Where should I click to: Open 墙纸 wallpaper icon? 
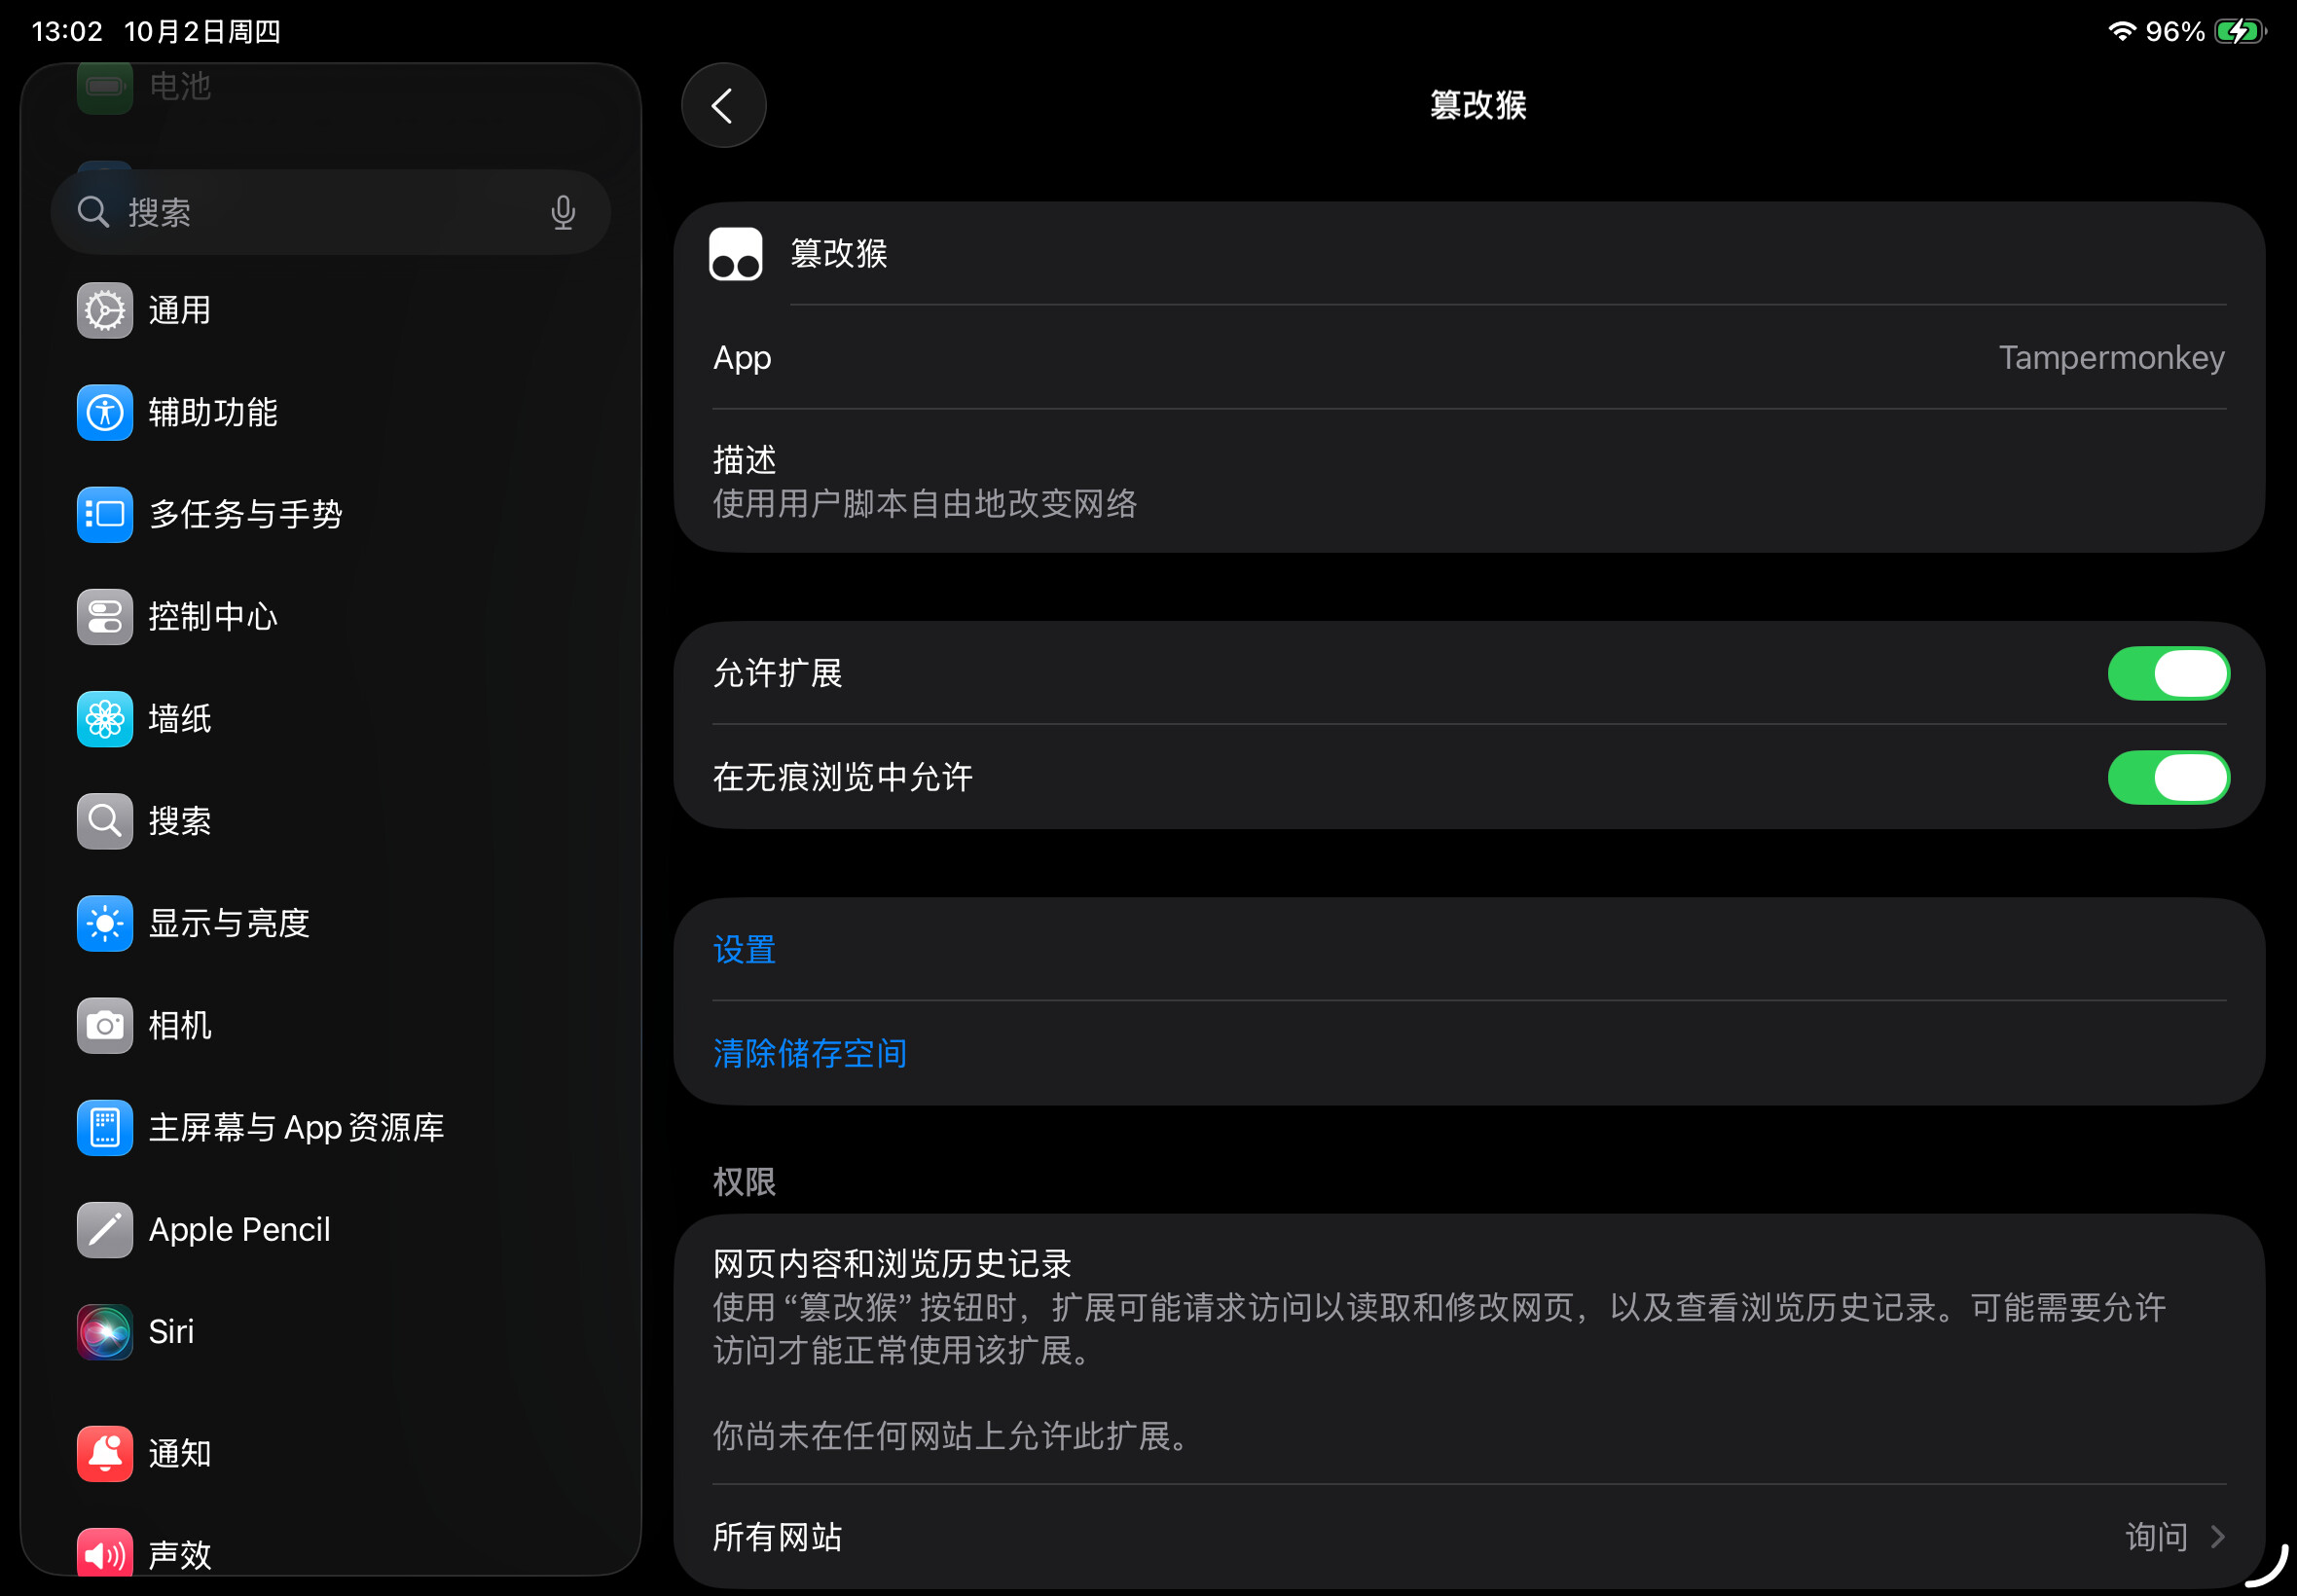pos(105,719)
